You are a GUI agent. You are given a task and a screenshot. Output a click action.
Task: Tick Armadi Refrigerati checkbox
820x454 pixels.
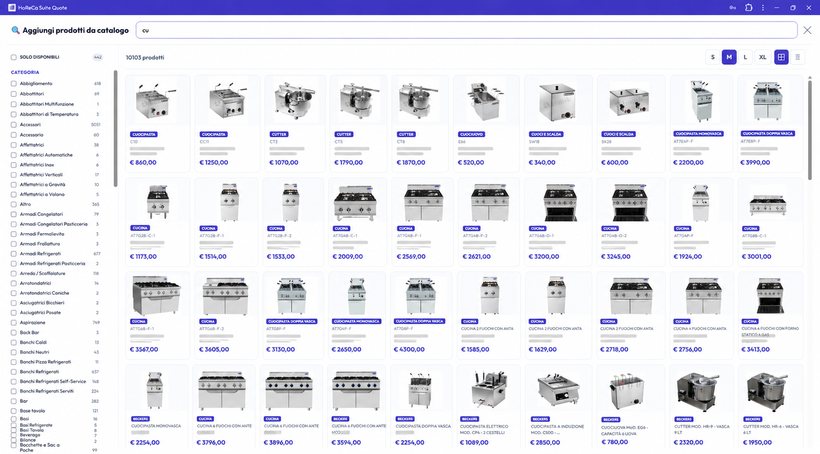click(14, 254)
